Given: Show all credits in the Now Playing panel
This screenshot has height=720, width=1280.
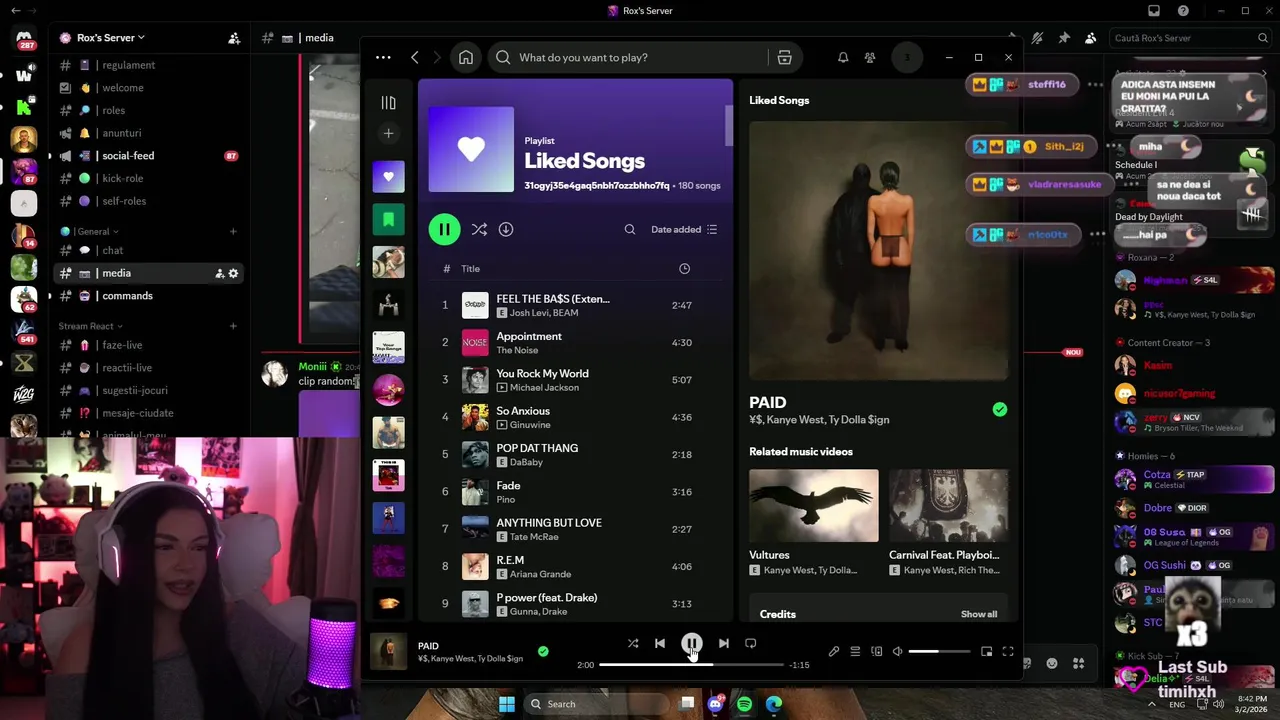Looking at the screenshot, I should coord(979,614).
